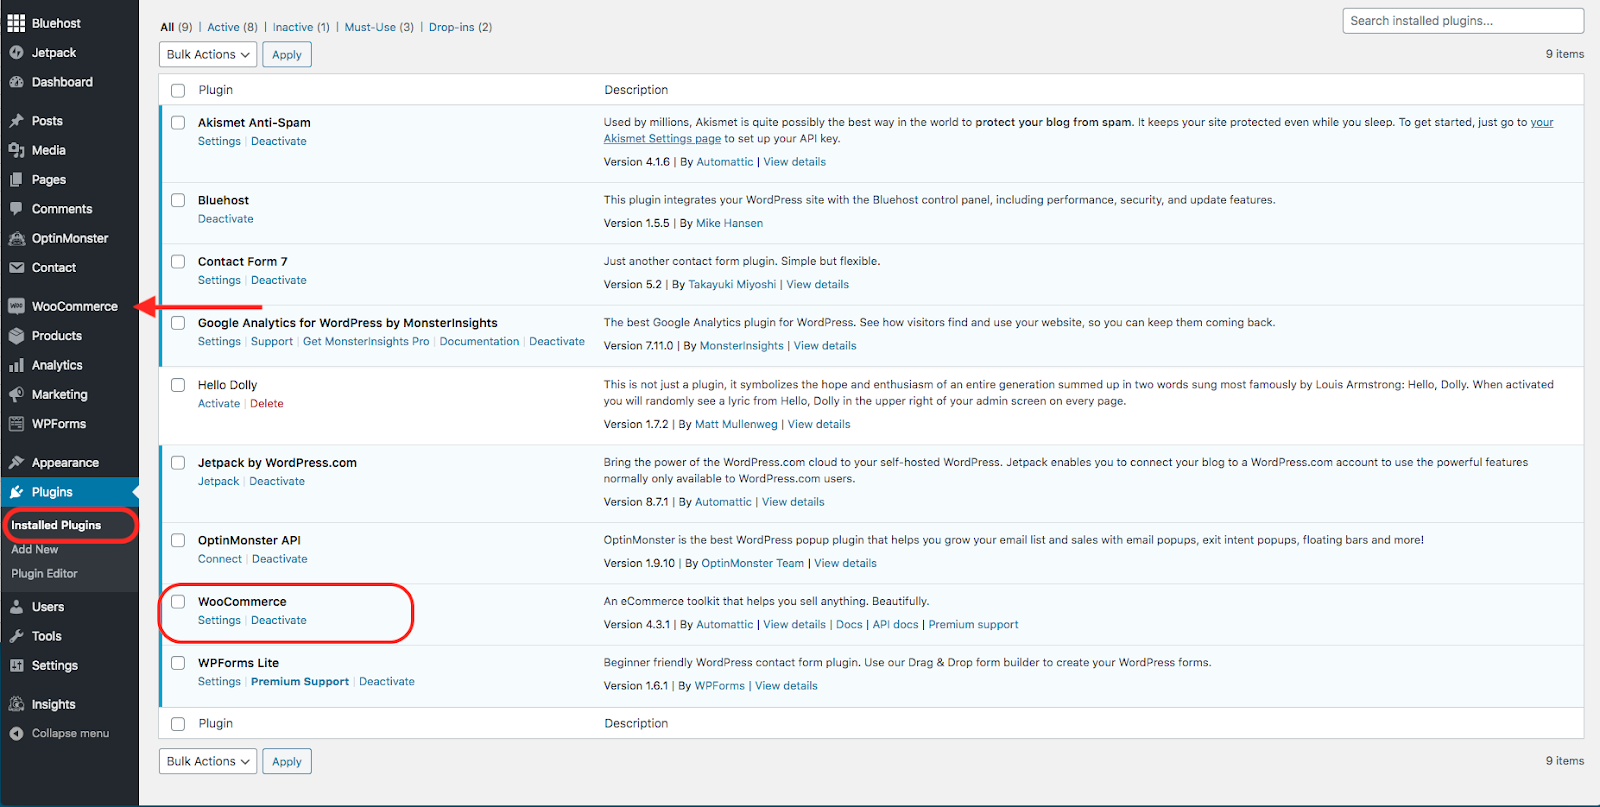Open Mike Hansen author link
This screenshot has width=1600, height=807.
729,224
